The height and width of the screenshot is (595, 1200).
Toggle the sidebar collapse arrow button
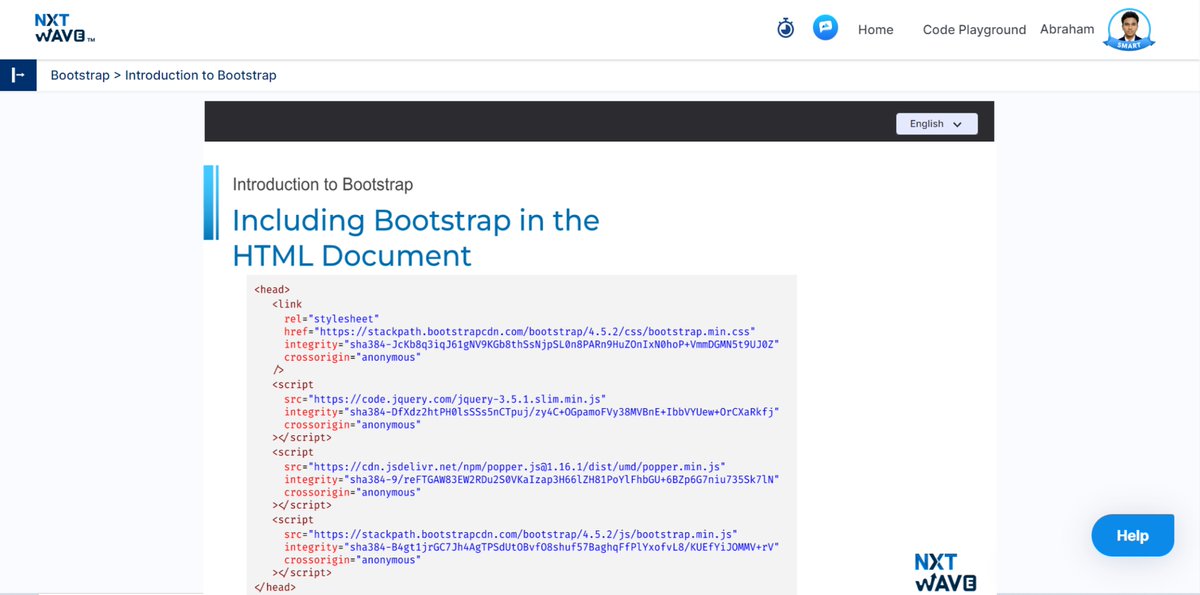point(18,75)
